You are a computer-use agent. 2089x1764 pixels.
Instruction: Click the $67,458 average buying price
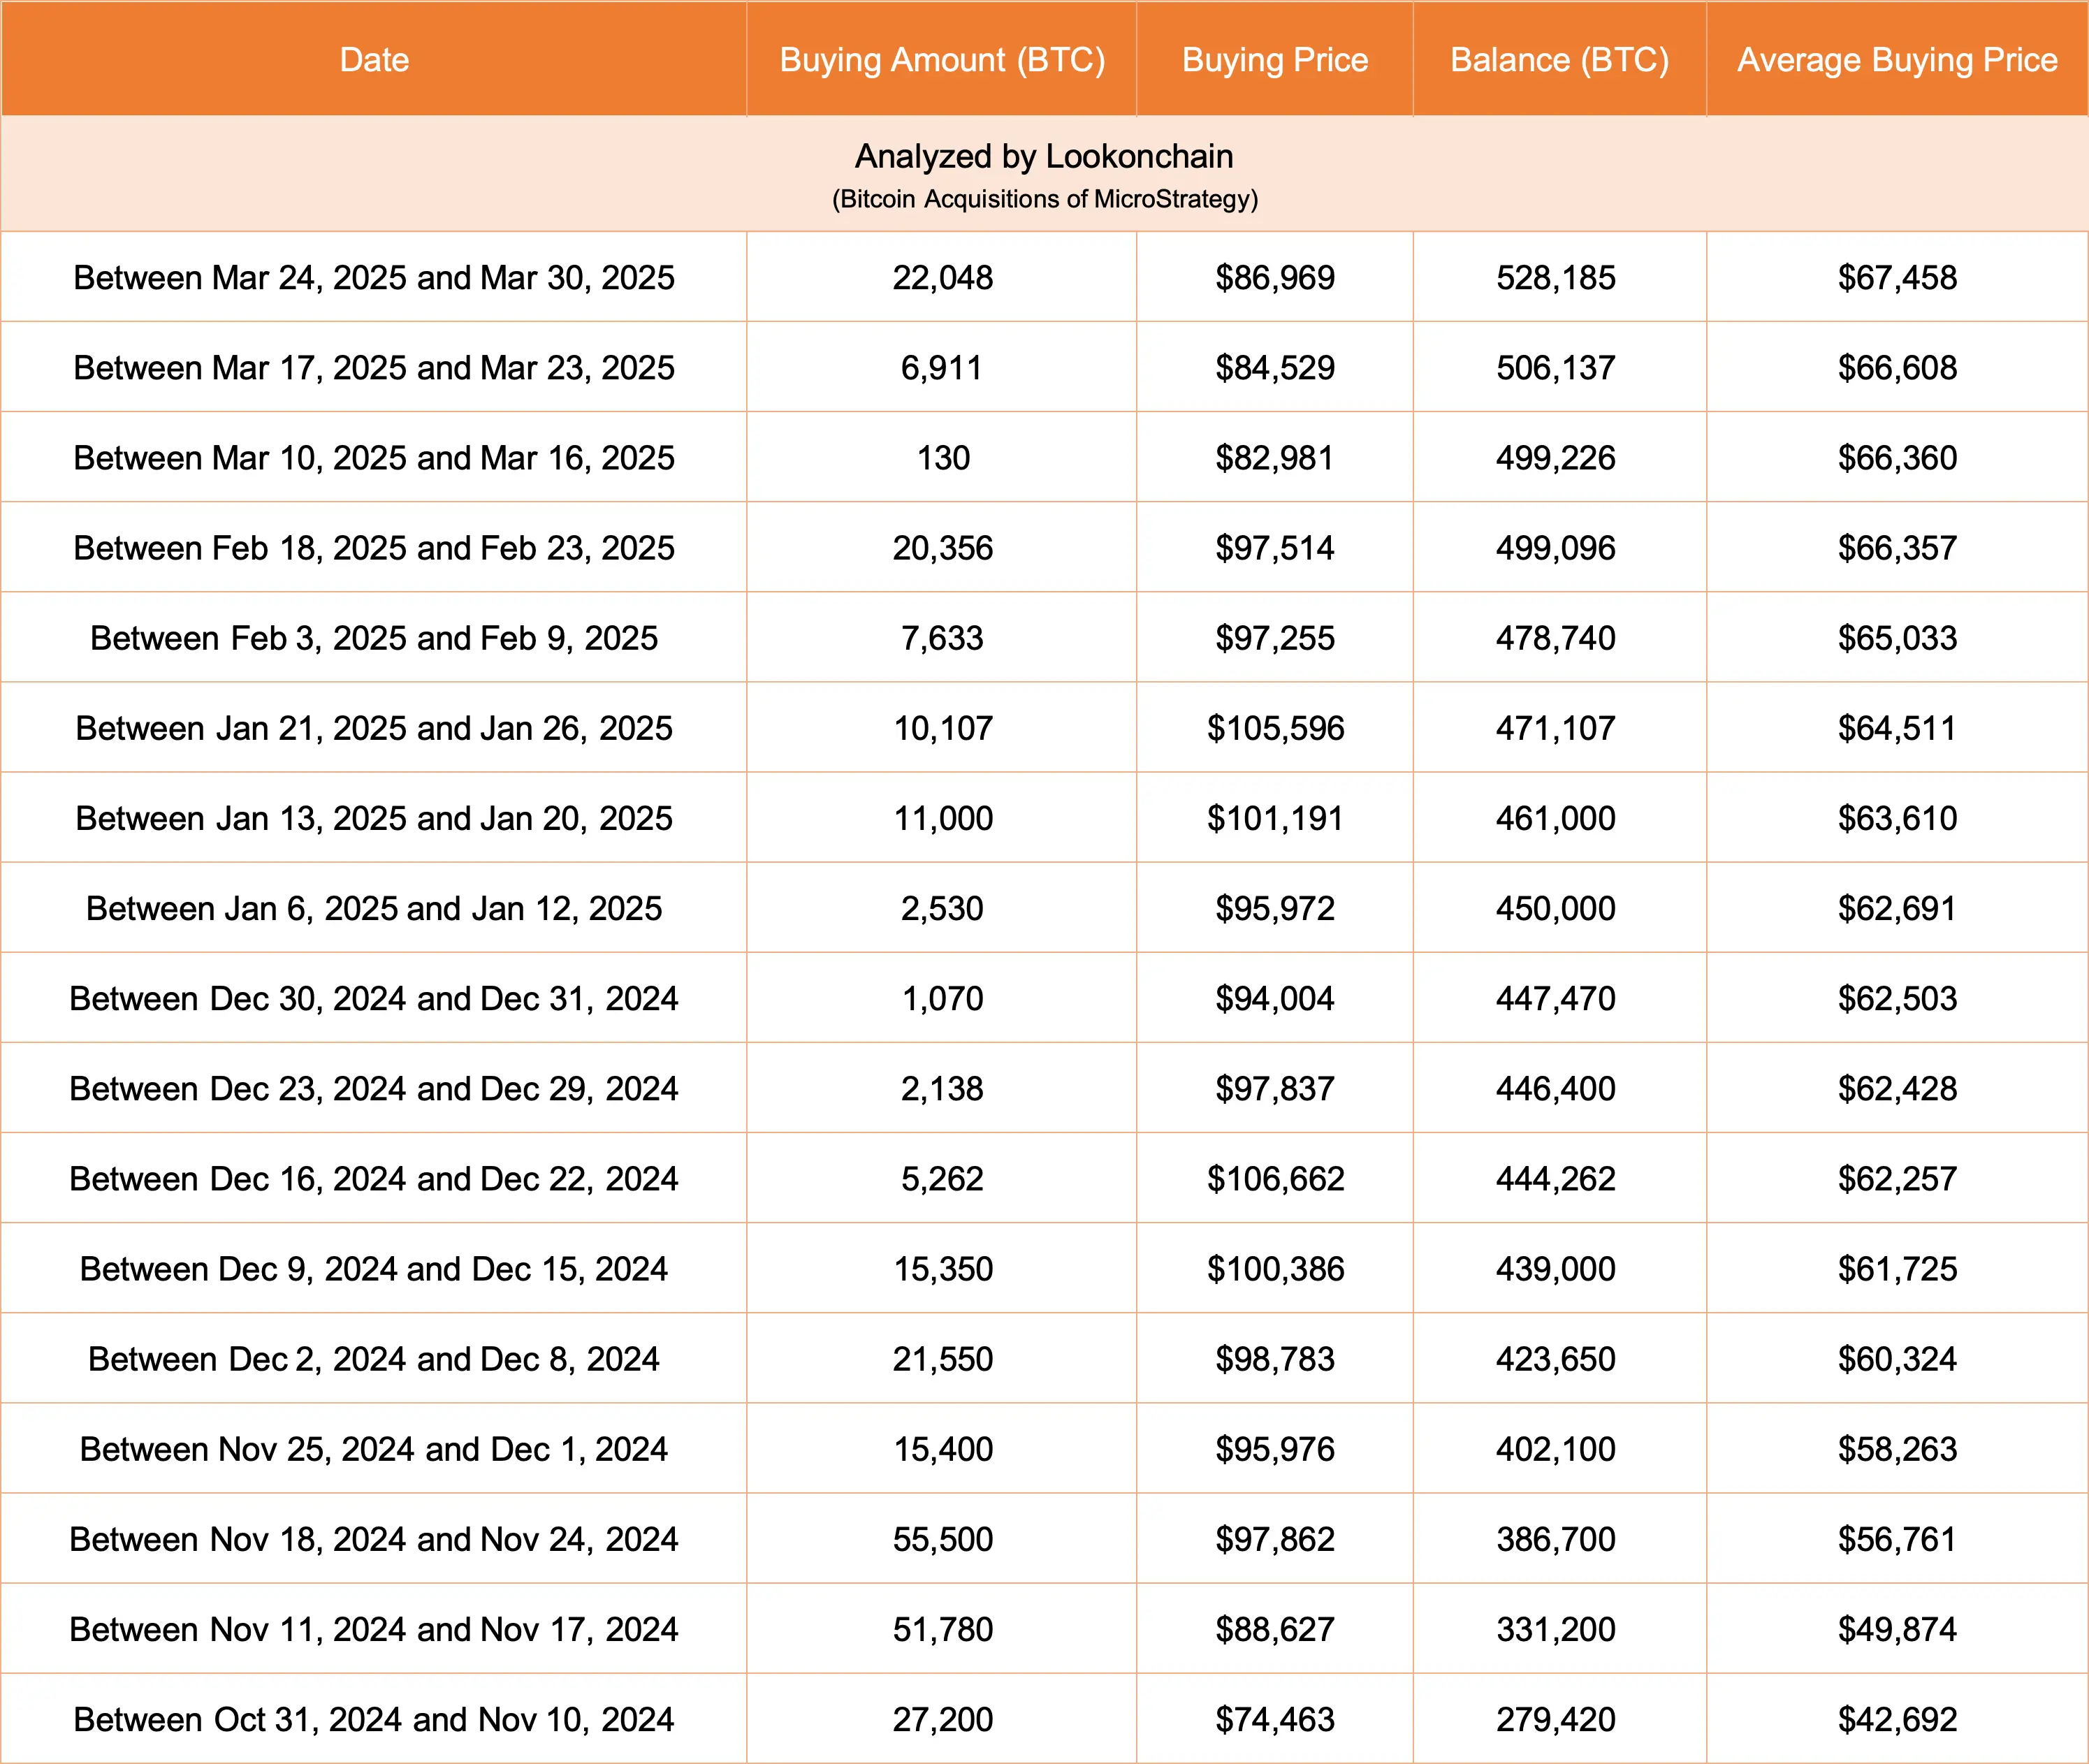click(1895, 278)
